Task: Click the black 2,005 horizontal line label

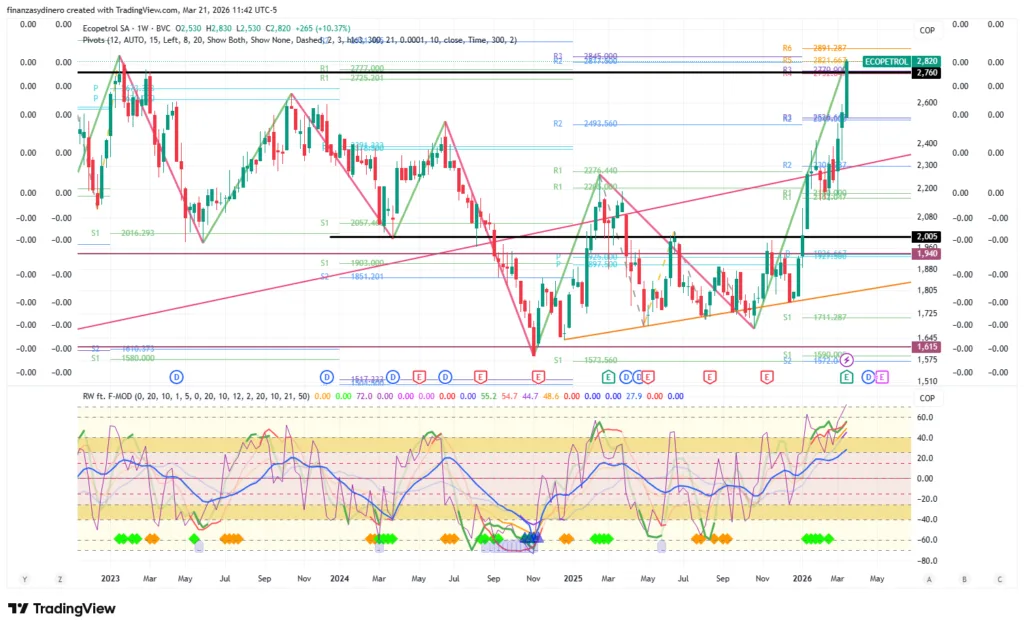Action: (x=927, y=237)
